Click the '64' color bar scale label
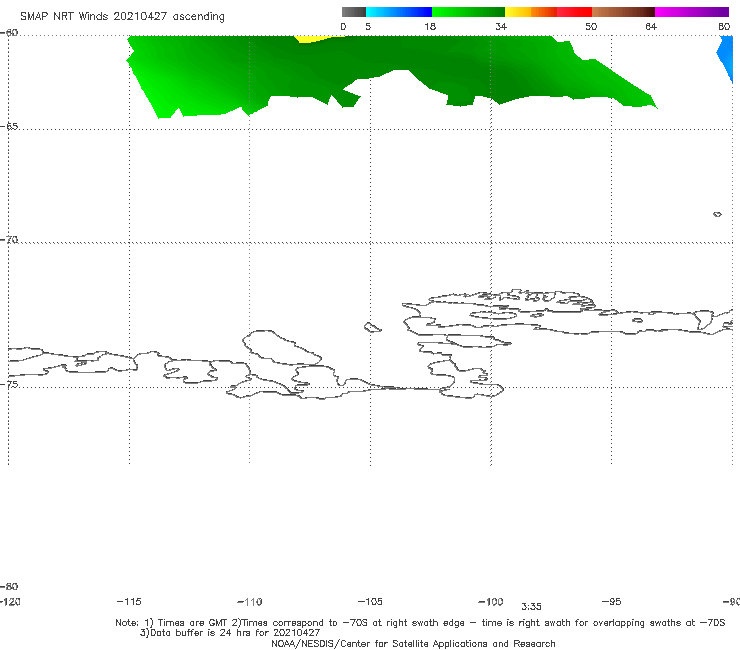The width and height of the screenshot is (740, 650). [651, 27]
